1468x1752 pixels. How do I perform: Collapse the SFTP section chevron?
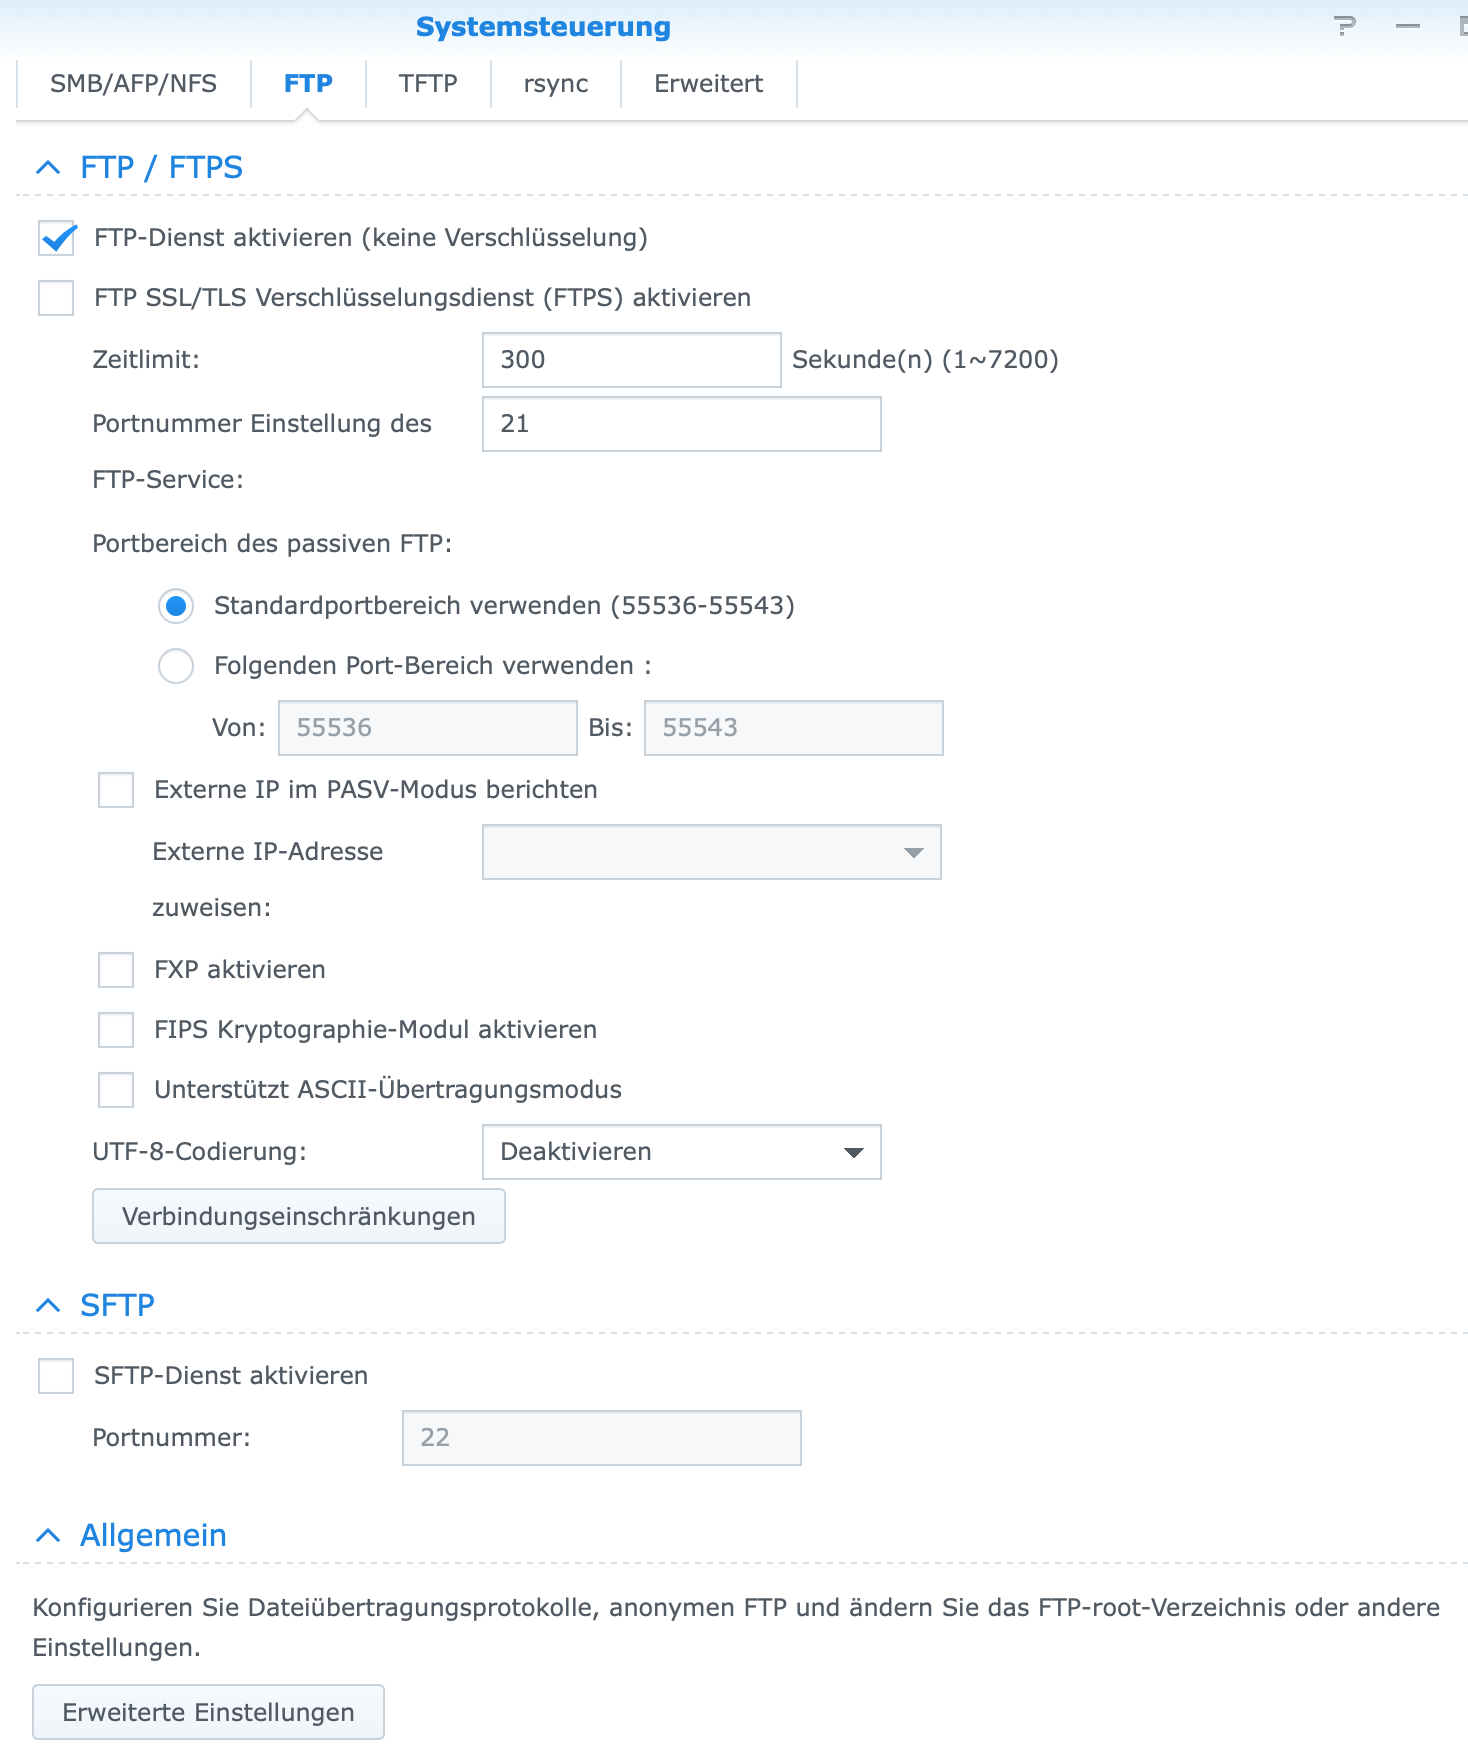point(48,1306)
